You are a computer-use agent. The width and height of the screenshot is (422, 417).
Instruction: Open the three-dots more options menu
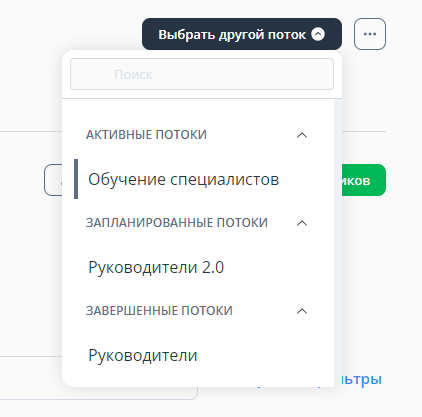click(x=370, y=34)
